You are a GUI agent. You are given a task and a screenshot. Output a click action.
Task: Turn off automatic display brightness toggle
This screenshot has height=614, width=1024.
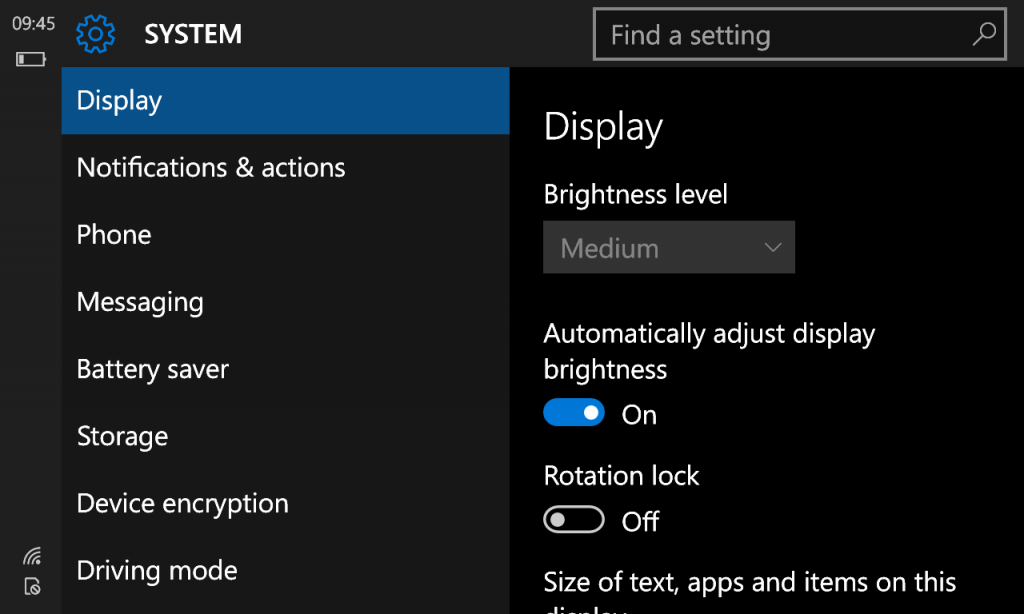573,413
